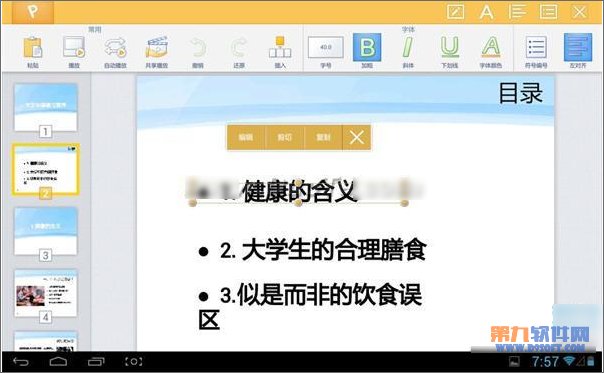The height and width of the screenshot is (373, 604).
Task: Tap Android Home navigation button
Action: point(58,361)
